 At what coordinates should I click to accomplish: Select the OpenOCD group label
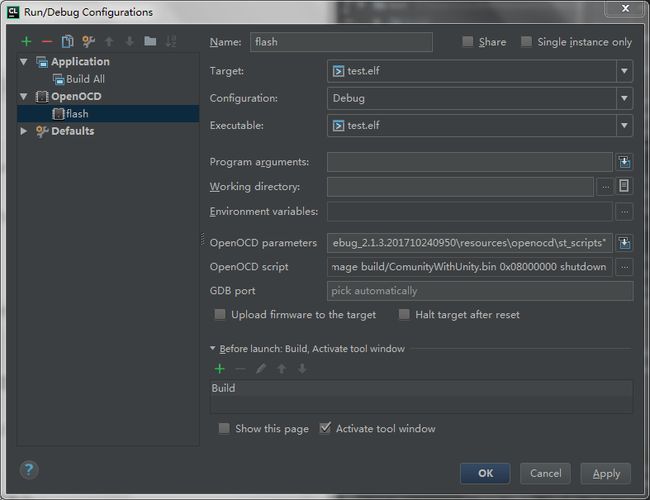tap(76, 97)
